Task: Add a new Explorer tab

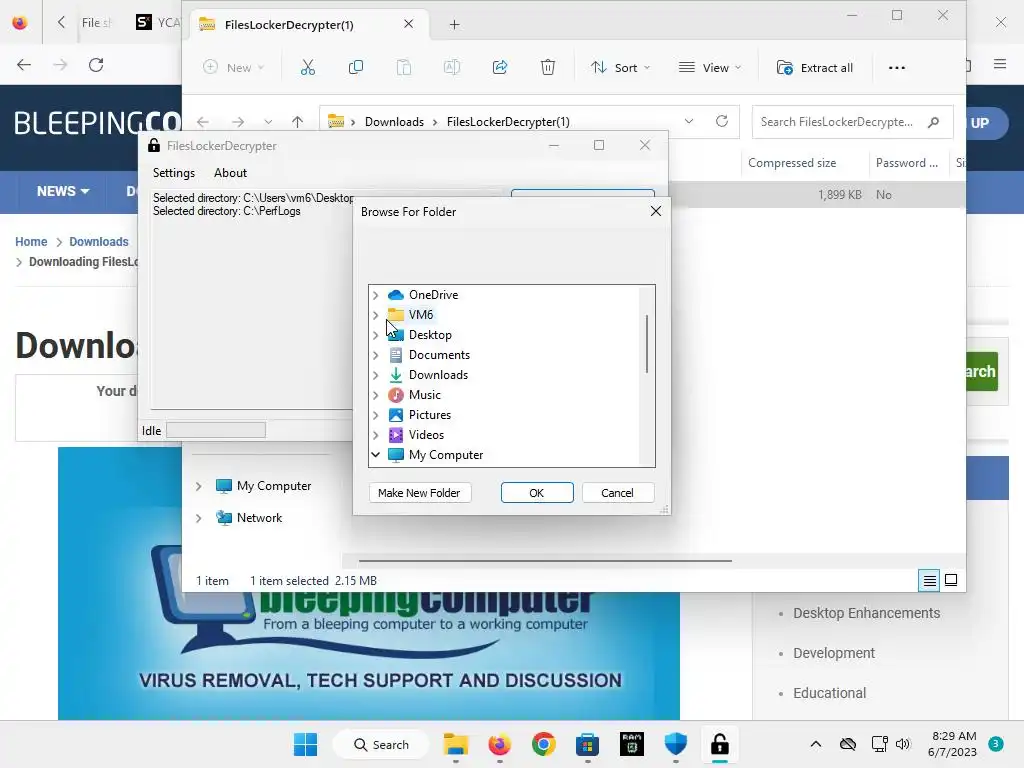Action: tap(455, 25)
